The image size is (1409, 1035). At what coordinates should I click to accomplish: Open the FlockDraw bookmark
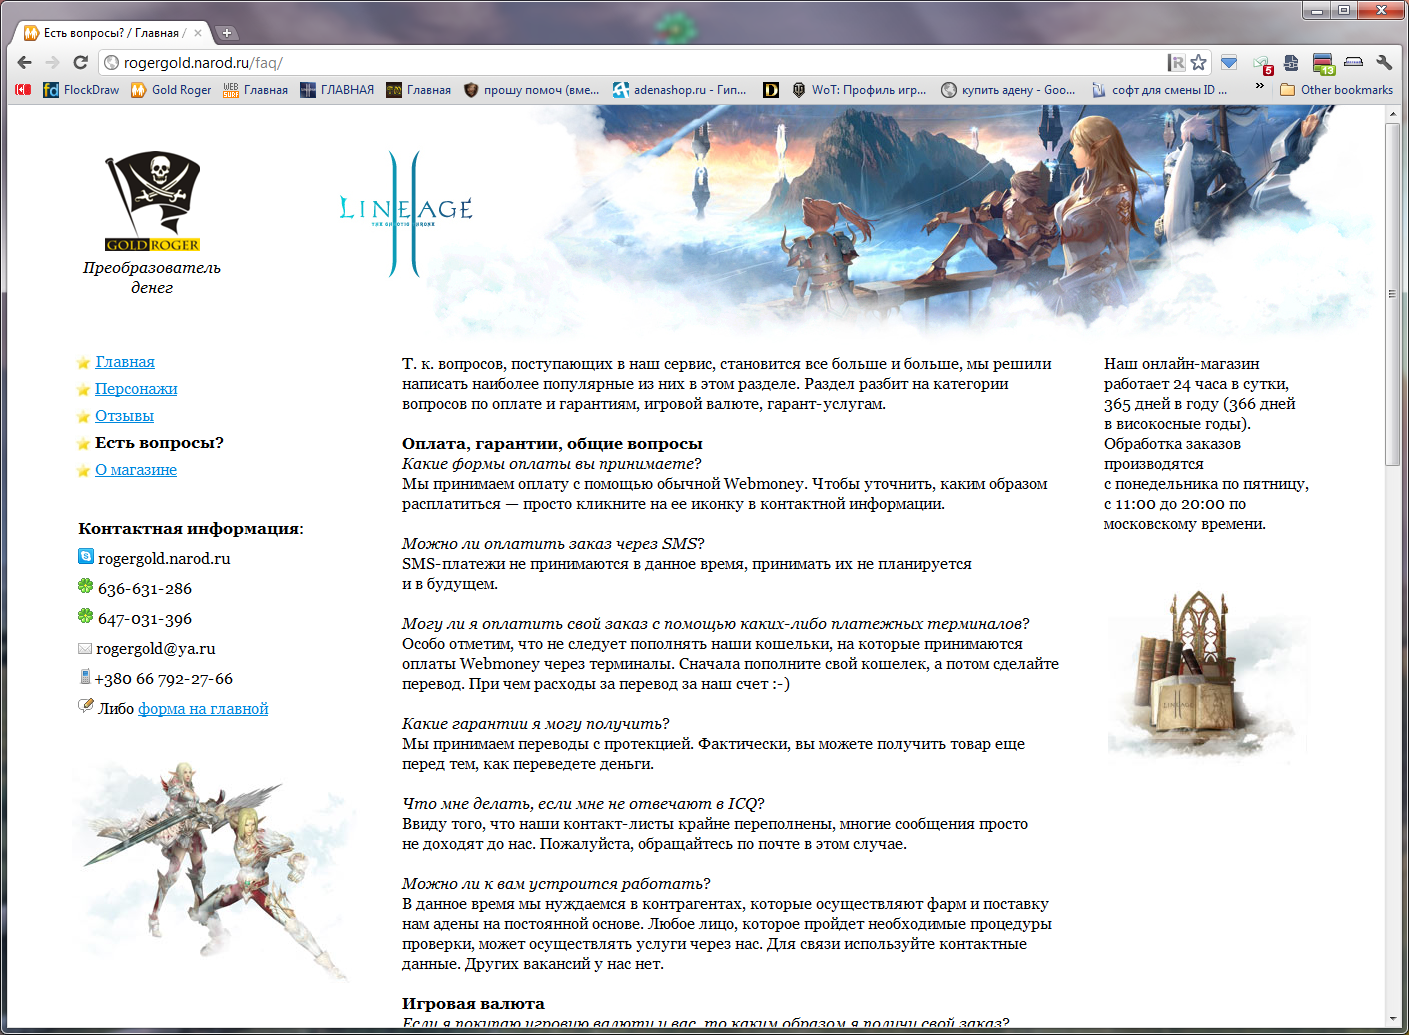click(81, 90)
